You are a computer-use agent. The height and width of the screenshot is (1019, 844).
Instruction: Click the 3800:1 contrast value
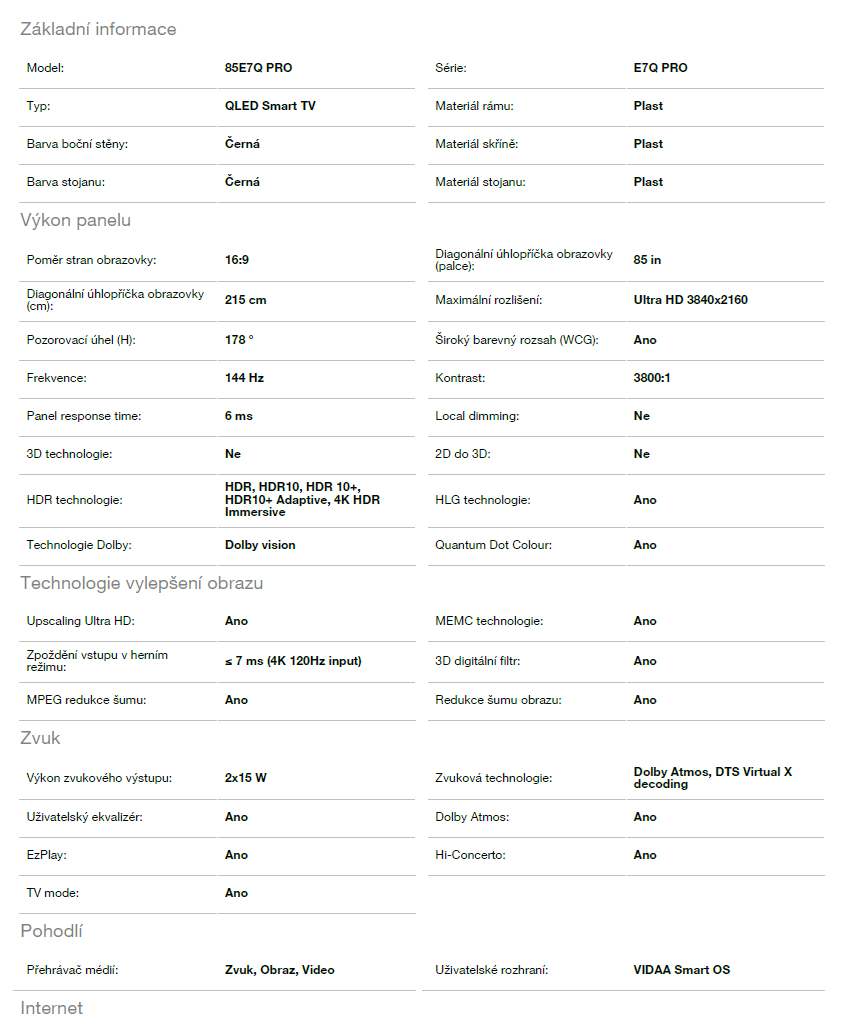pyautogui.click(x=654, y=378)
